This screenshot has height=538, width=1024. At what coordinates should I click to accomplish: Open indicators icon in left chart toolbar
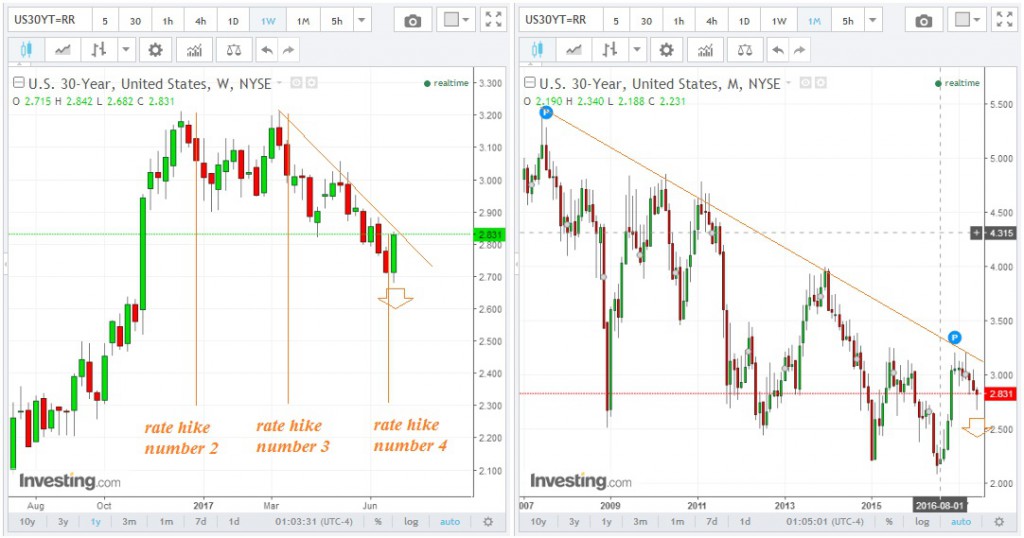point(194,50)
